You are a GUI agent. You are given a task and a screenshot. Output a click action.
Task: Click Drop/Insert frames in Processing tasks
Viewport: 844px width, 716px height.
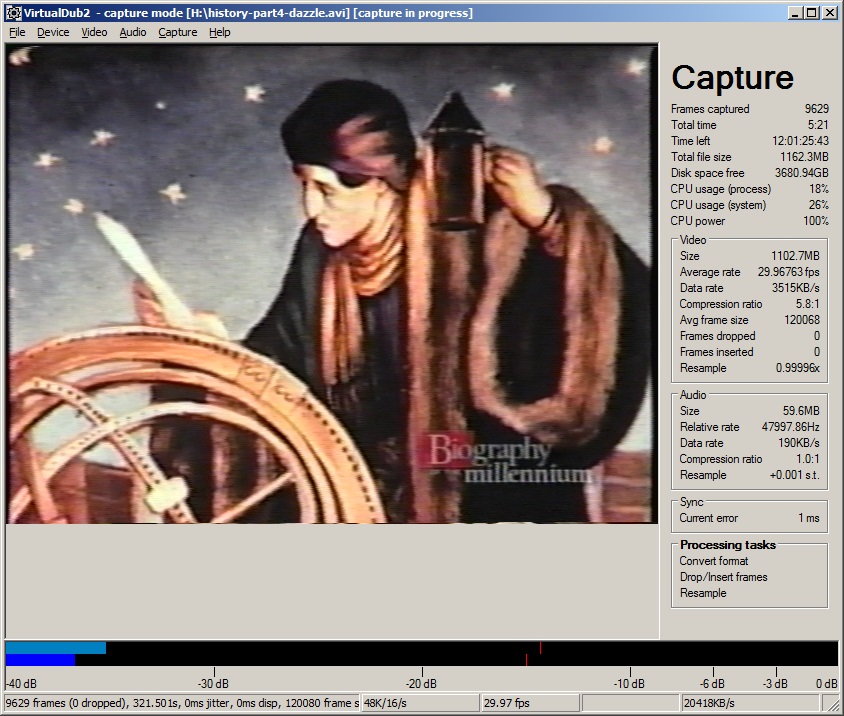coord(723,577)
